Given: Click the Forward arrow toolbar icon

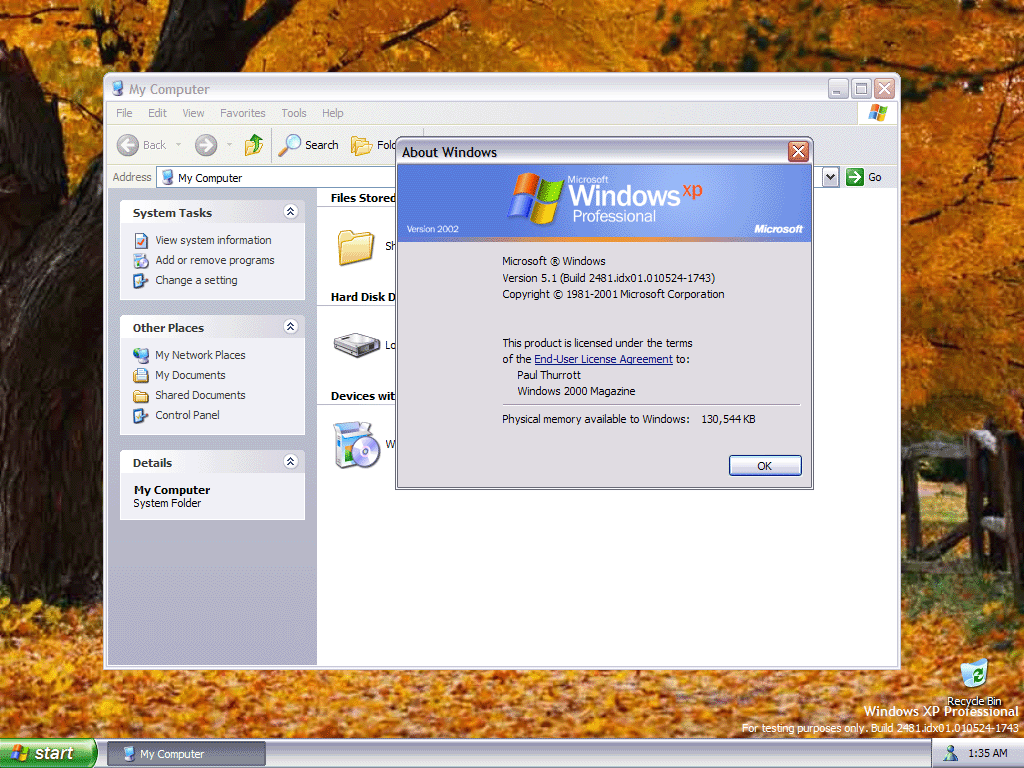Looking at the screenshot, I should tap(206, 145).
